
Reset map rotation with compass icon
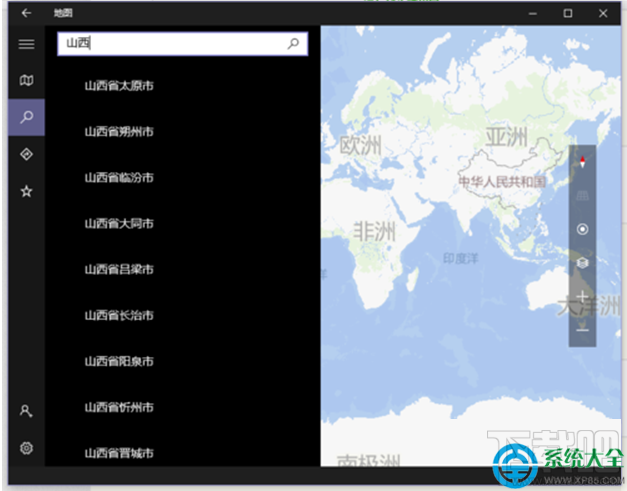point(583,162)
